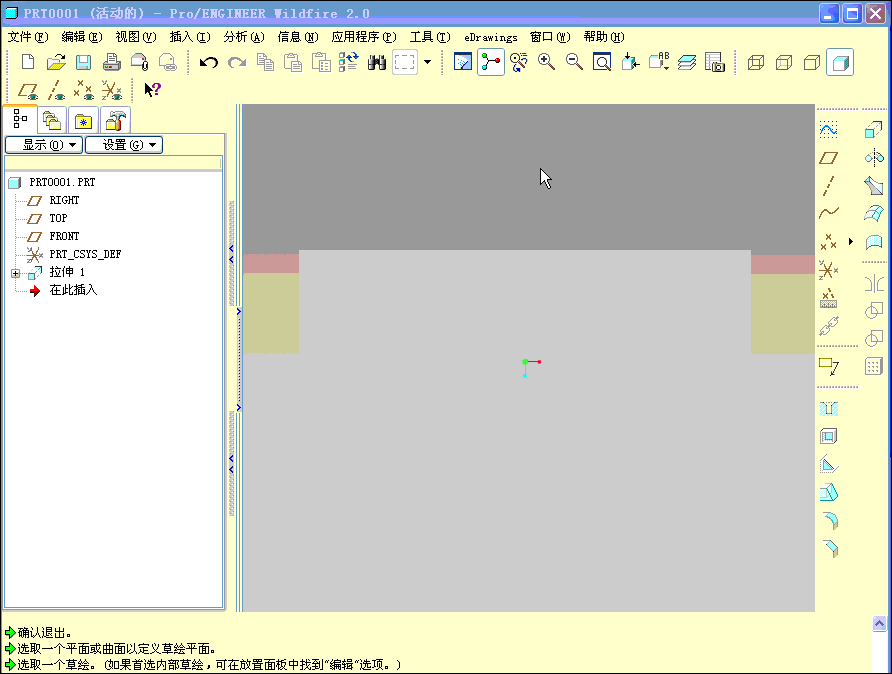This screenshot has height=674, width=892.
Task: Open the 工具(T) menu
Action: point(430,37)
